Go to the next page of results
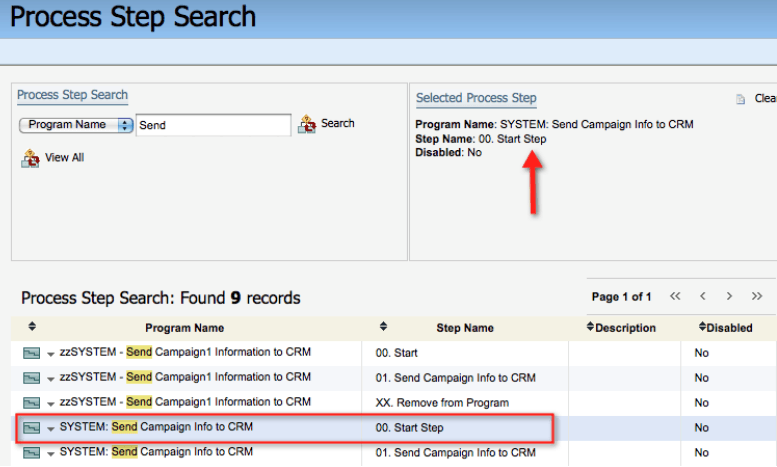This screenshot has width=777, height=467. pyautogui.click(x=729, y=296)
